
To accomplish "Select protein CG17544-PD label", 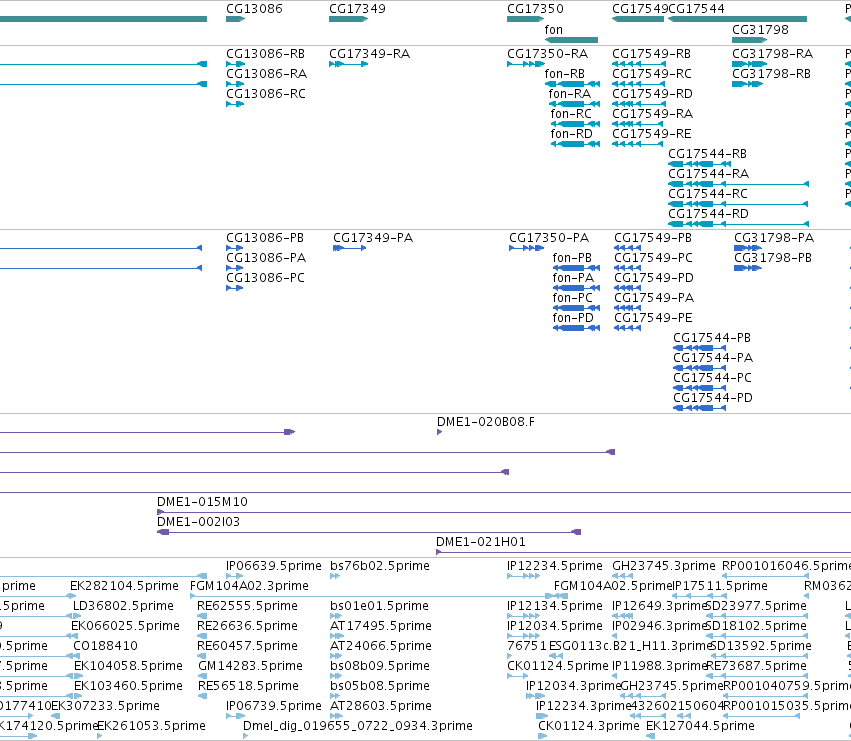I will point(713,398).
